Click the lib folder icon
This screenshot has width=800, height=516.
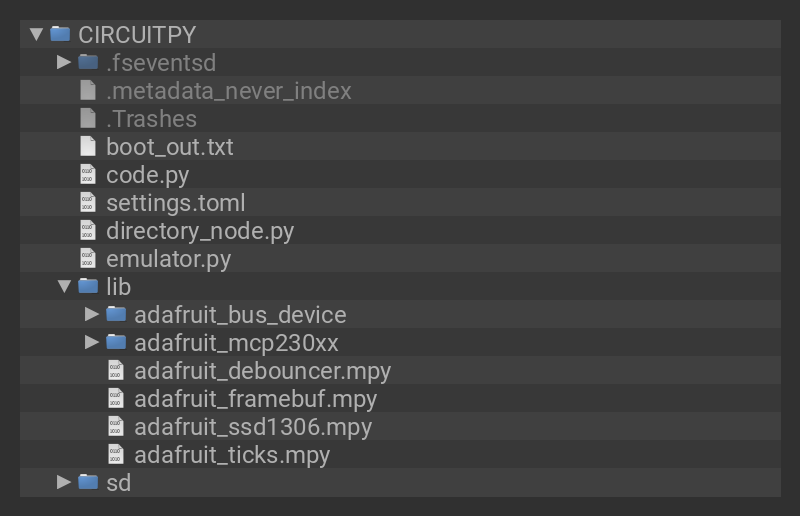(88, 286)
